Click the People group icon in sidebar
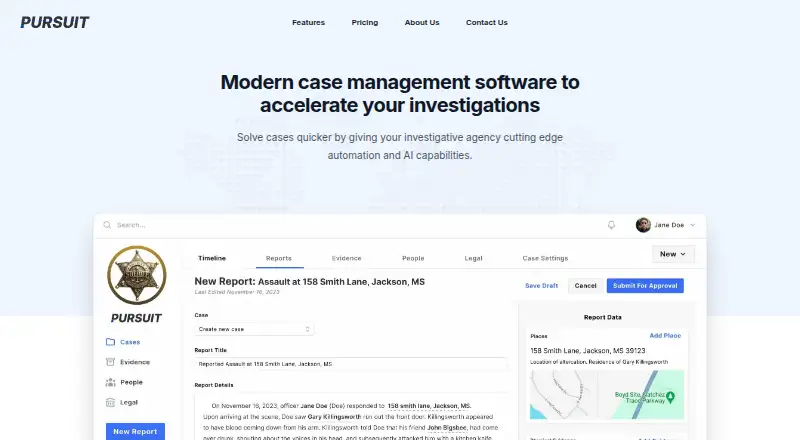 point(110,382)
